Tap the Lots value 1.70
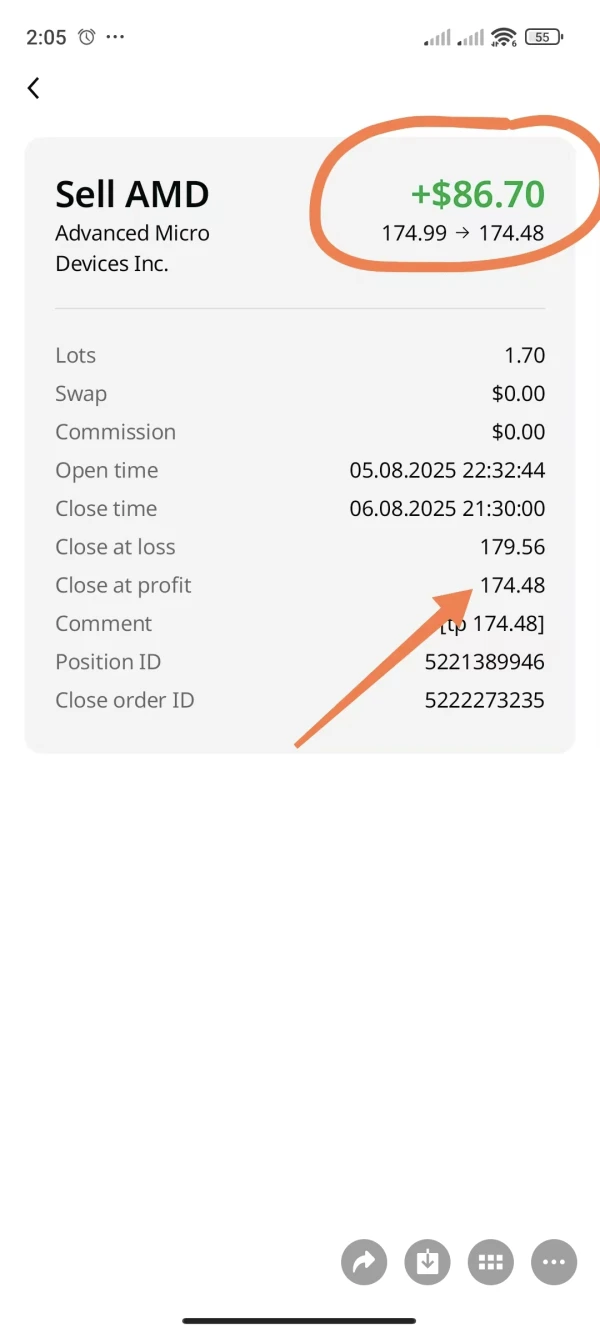The width and height of the screenshot is (600, 1333). (x=525, y=355)
